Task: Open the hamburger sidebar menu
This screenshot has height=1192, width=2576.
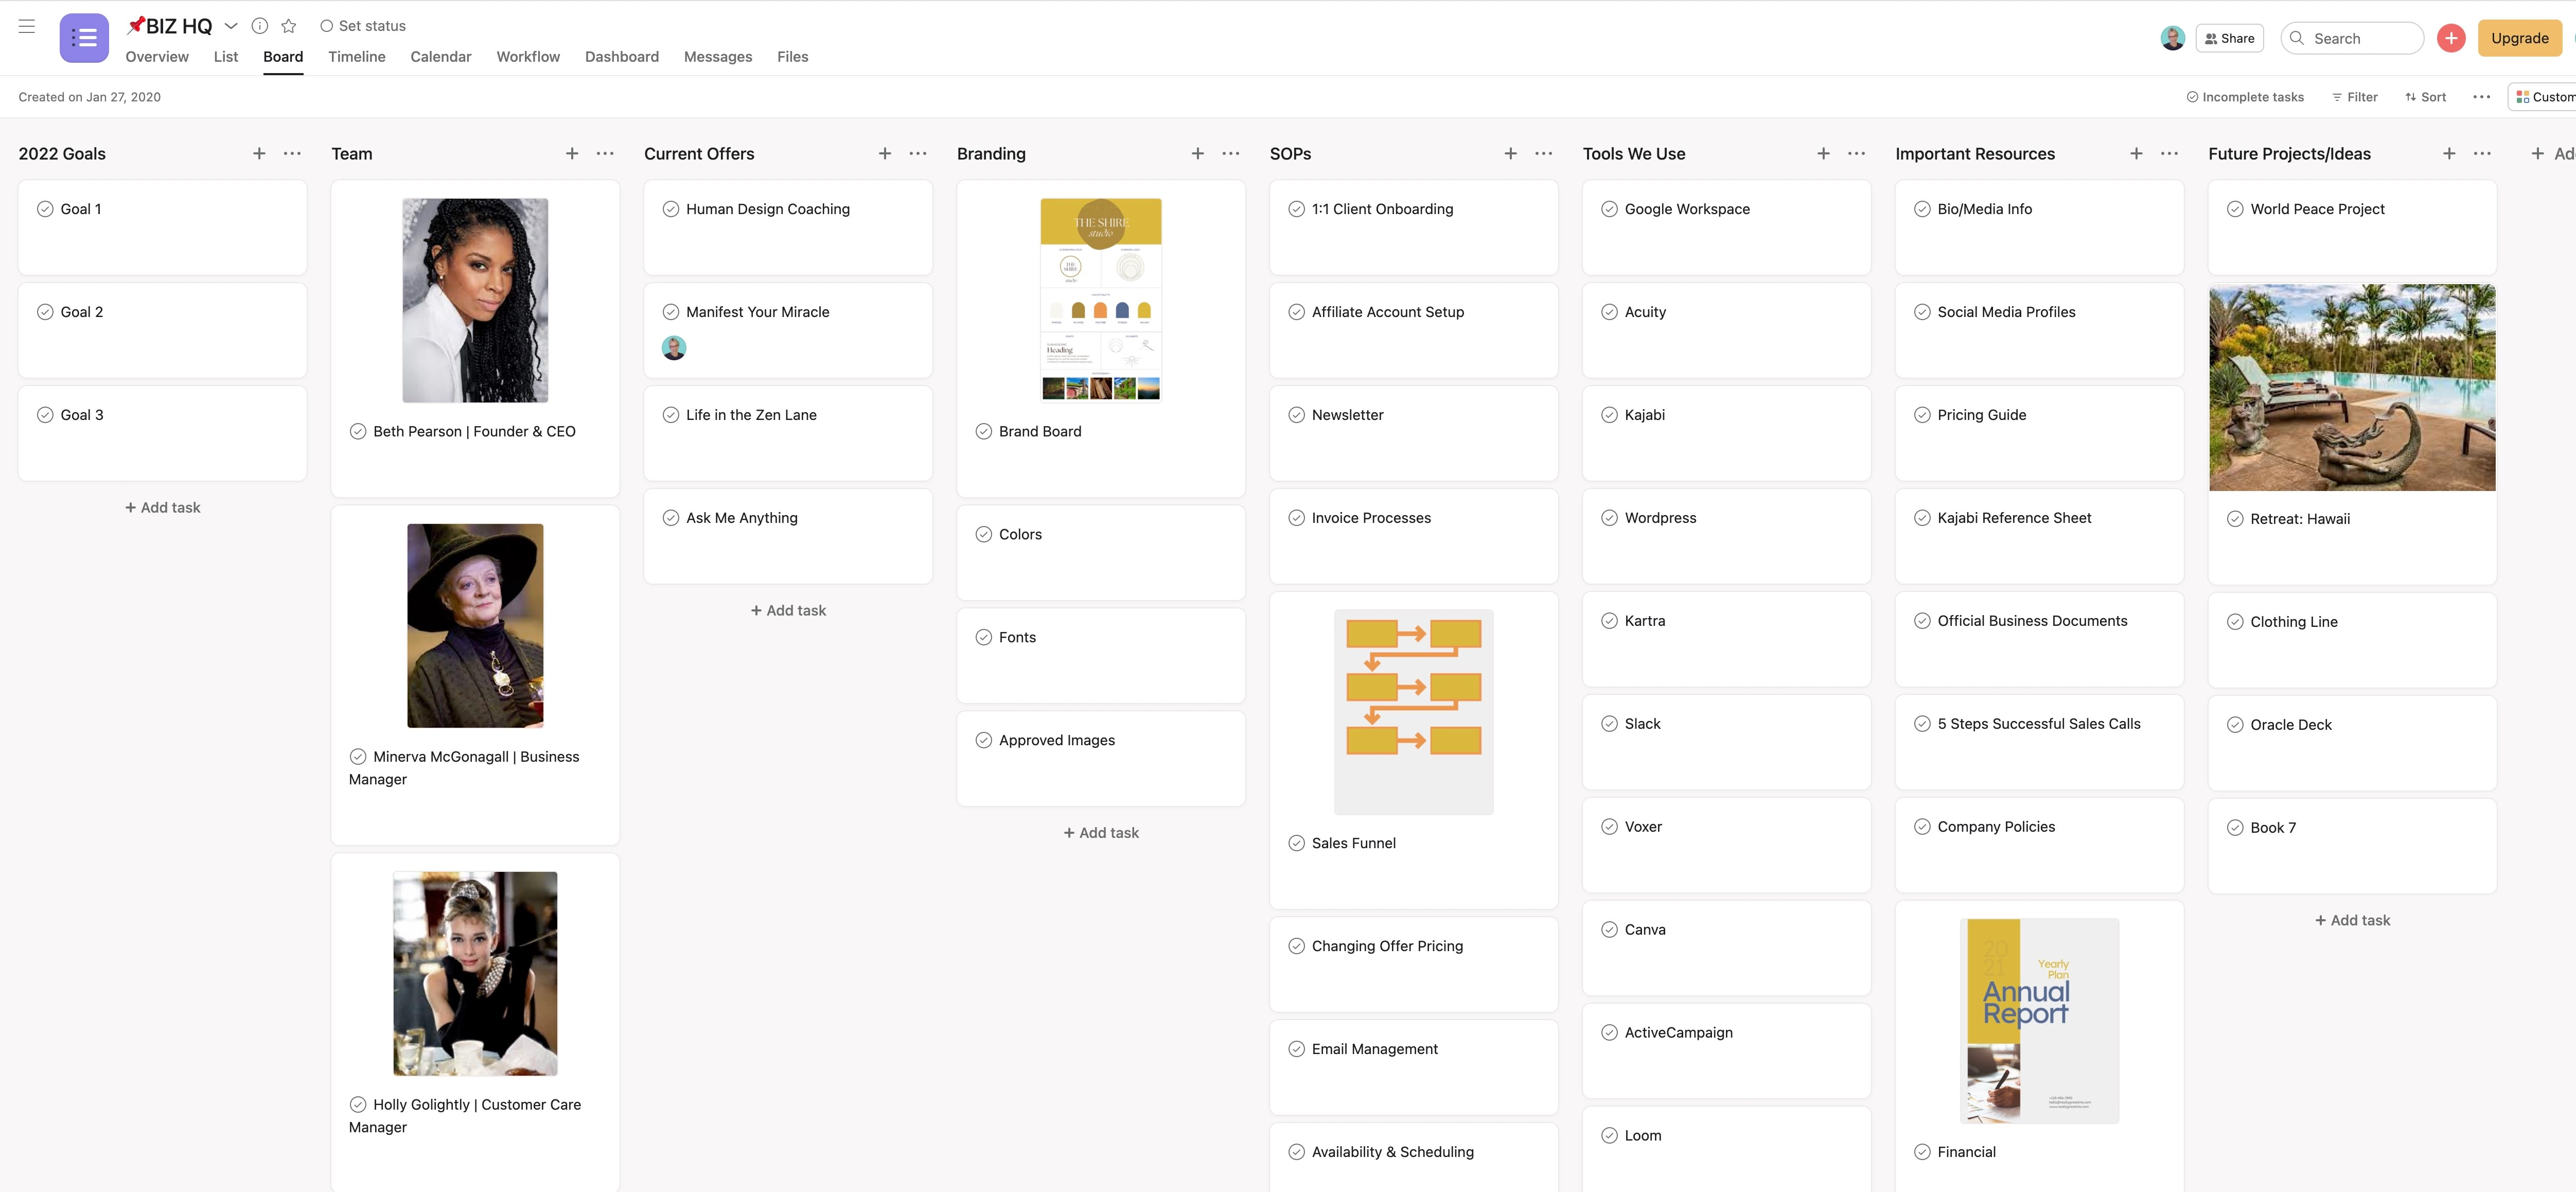Action: [27, 27]
